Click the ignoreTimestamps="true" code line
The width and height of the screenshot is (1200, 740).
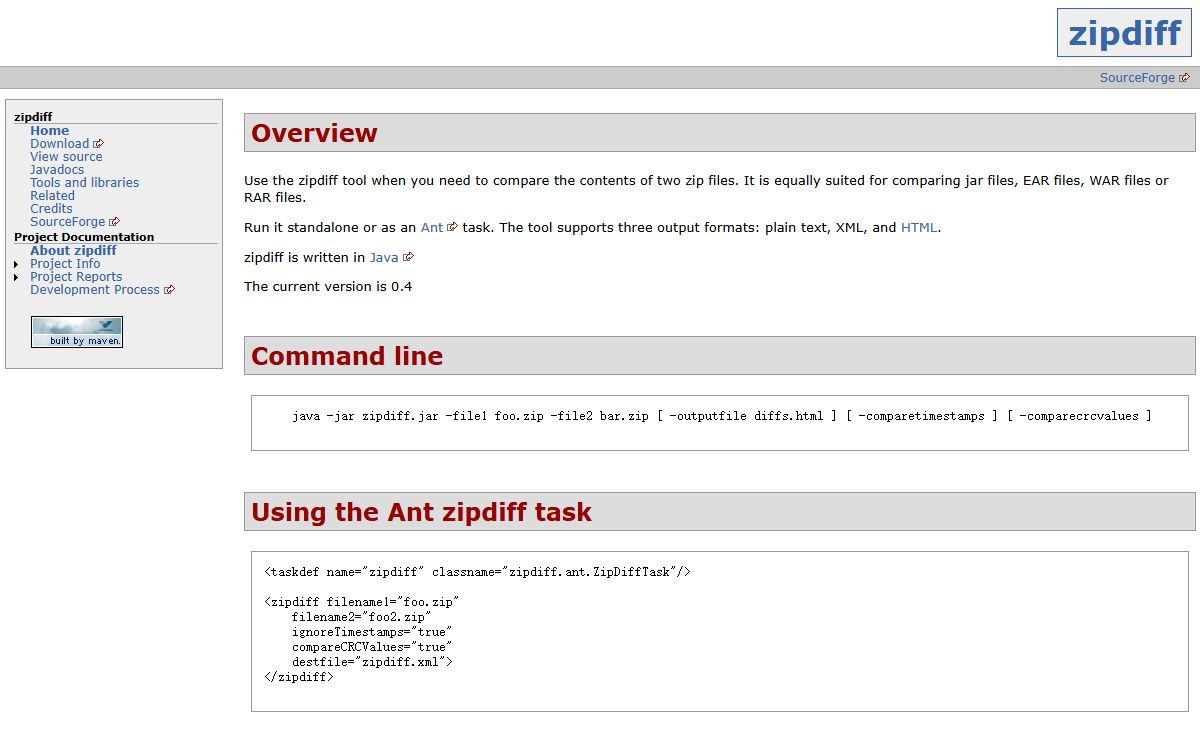[372, 632]
